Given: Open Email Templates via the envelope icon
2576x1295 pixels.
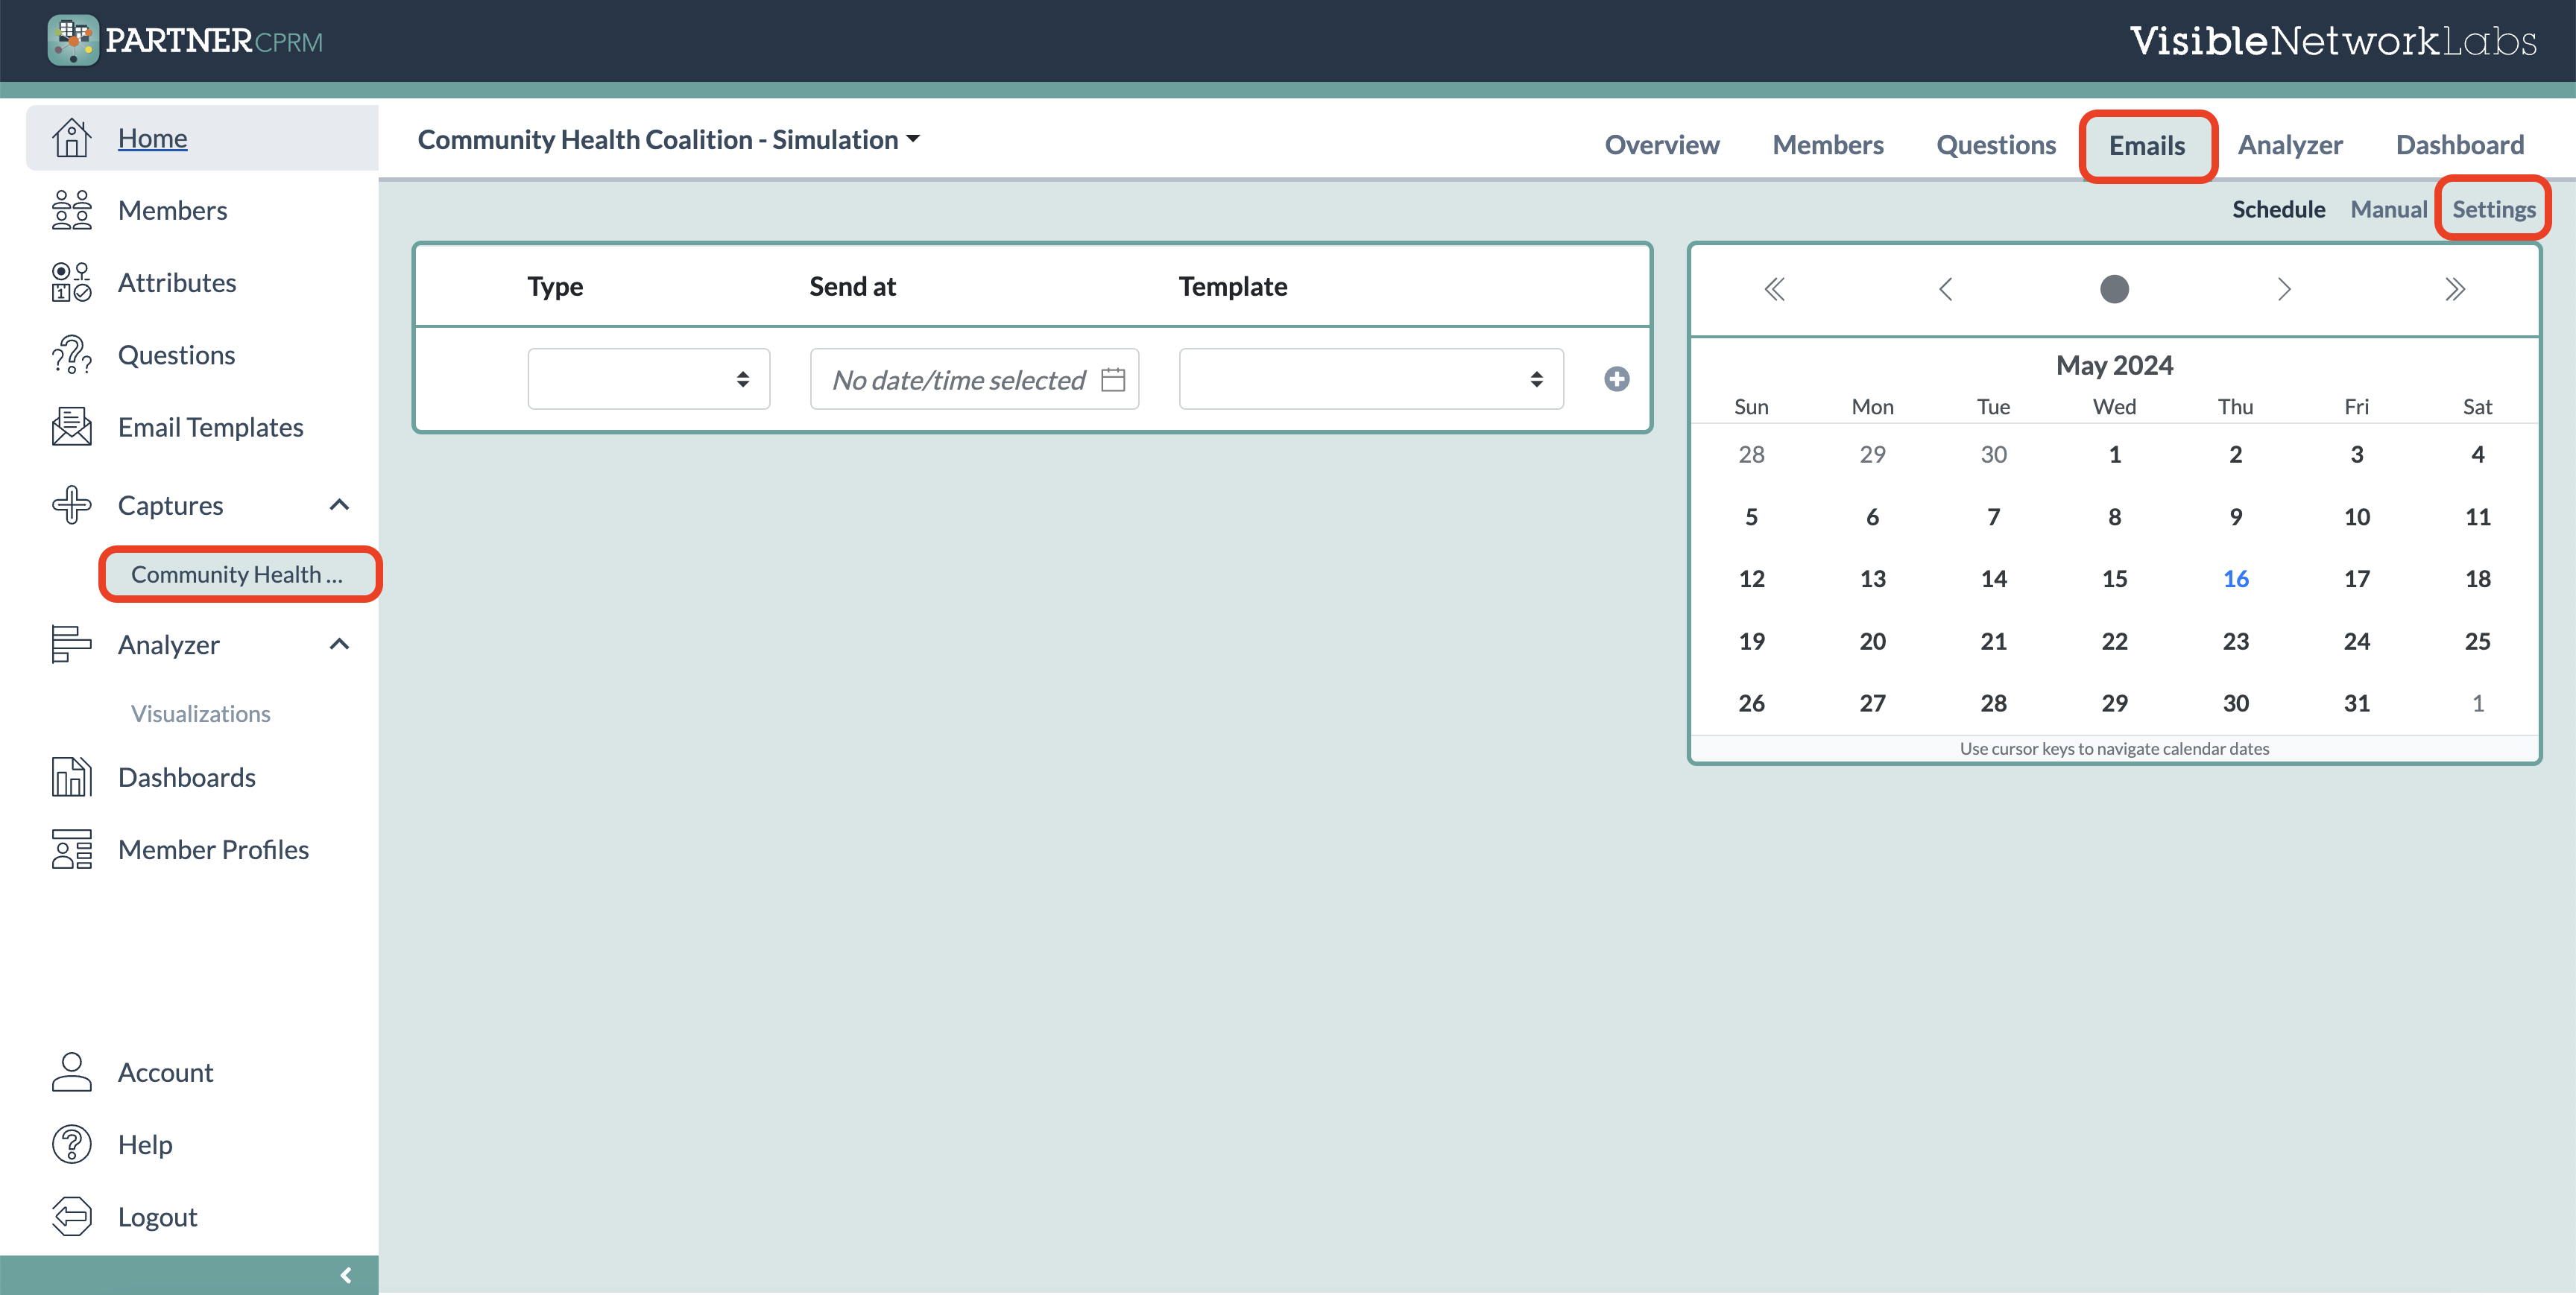Looking at the screenshot, I should point(71,426).
